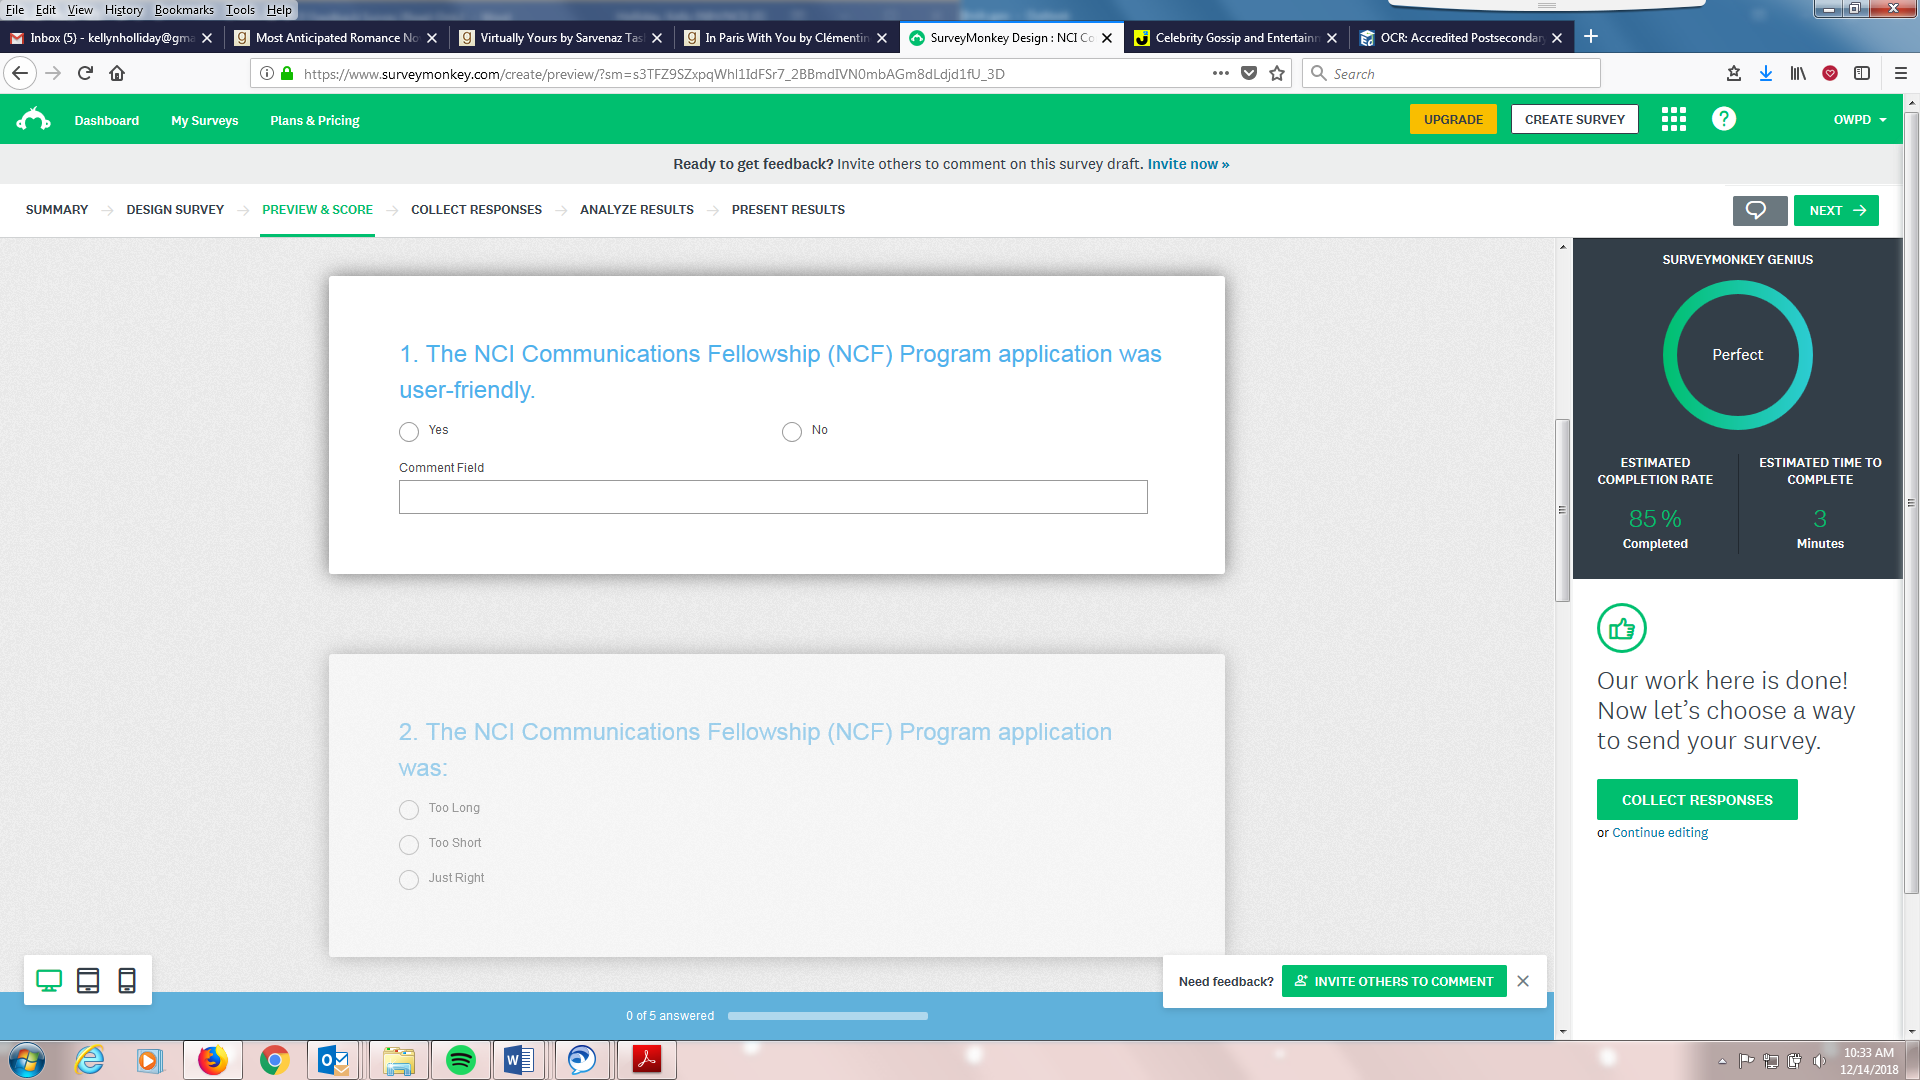Open the page actions ellipsis menu
Image resolution: width=1920 pixels, height=1080 pixels.
tap(1220, 73)
